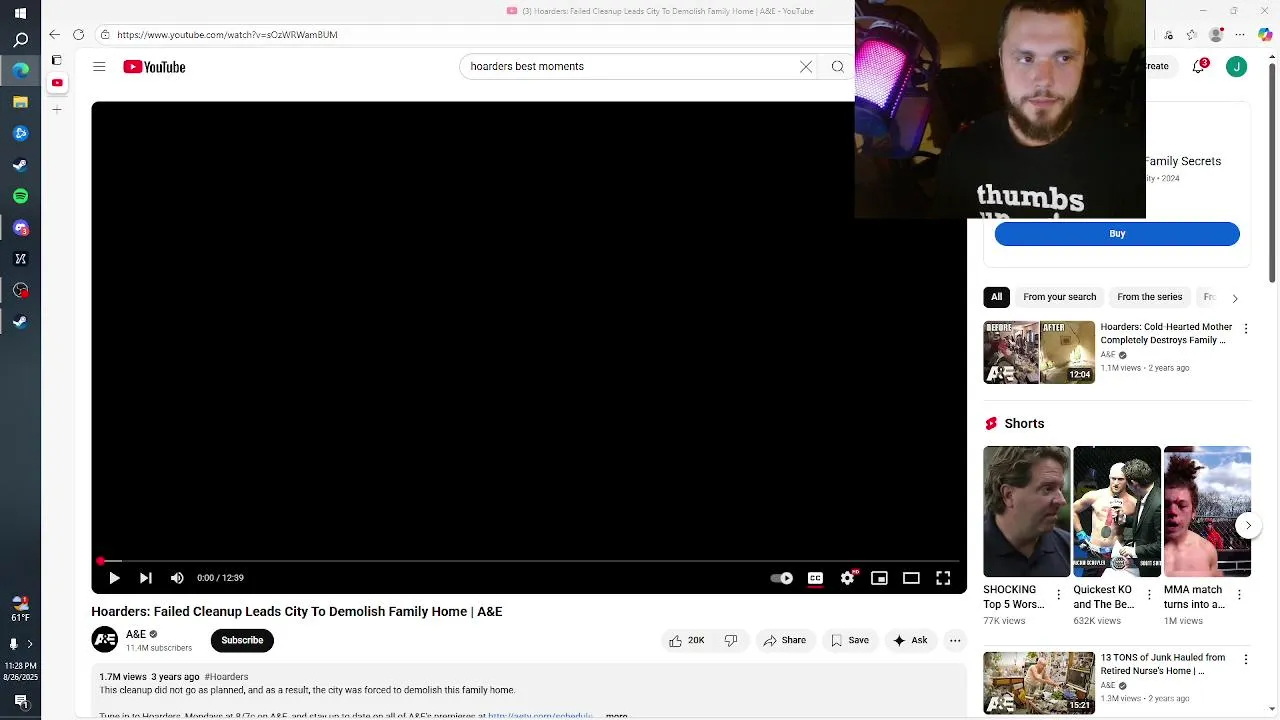
Task: Open '13 TONS of Junk' video thumbnail
Action: tap(1039, 683)
